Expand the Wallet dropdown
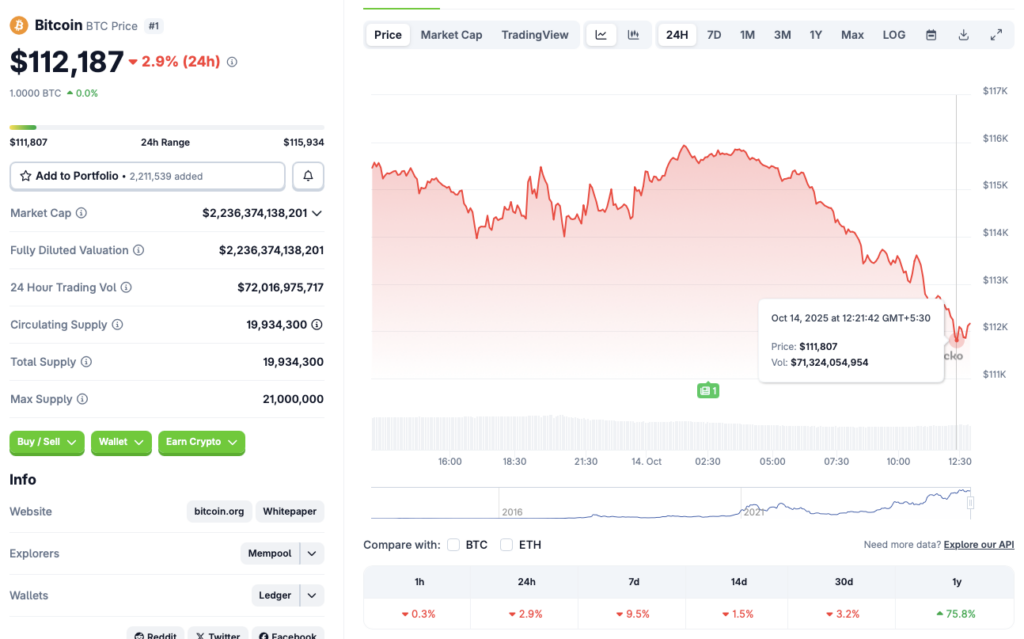Viewport: 1024px width, 639px height. click(x=121, y=442)
